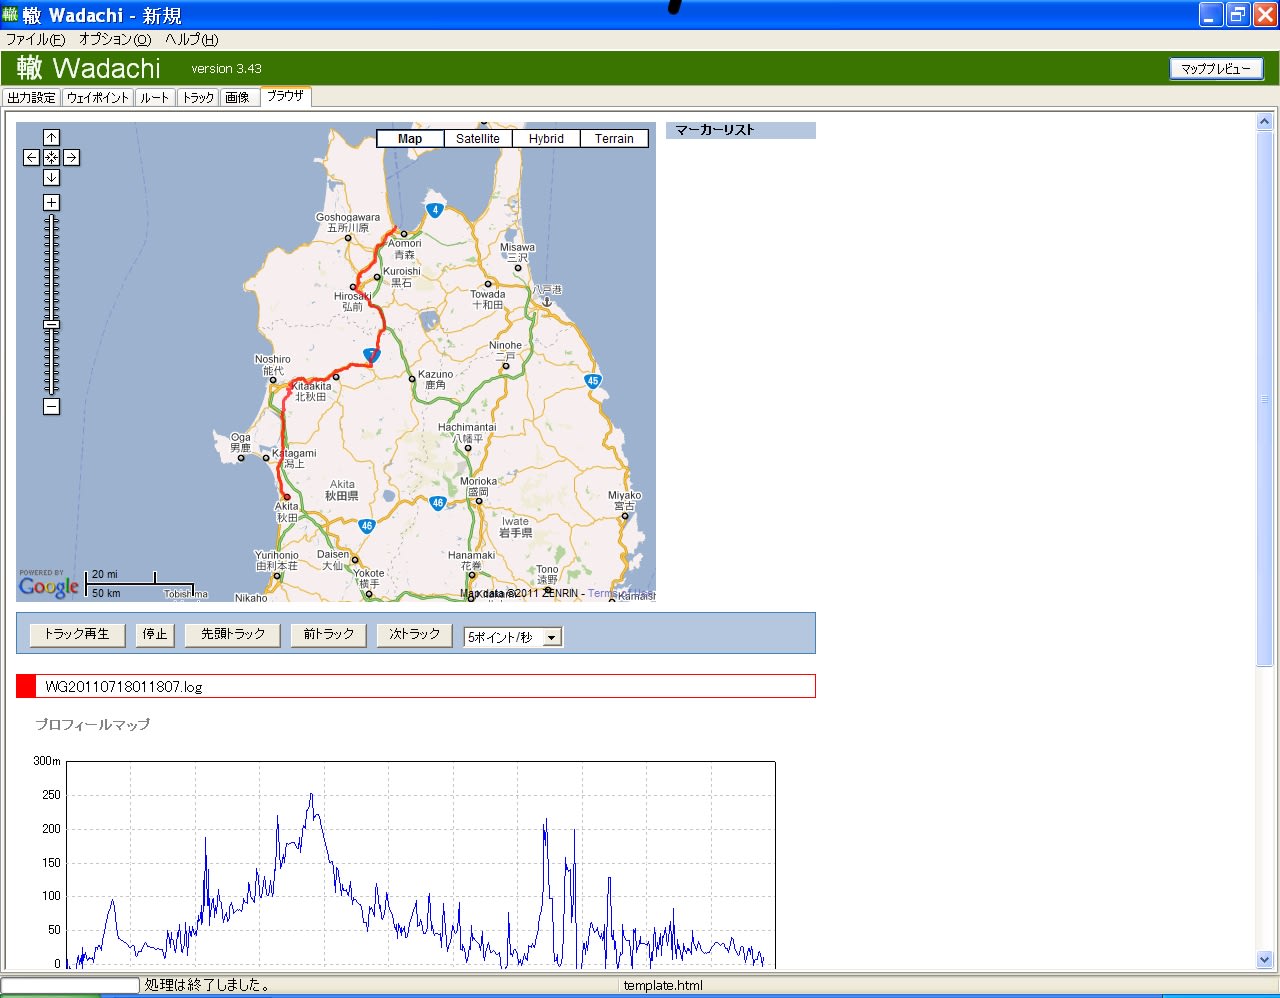
Task: Click the マッププレビュー button
Action: pos(1216,69)
